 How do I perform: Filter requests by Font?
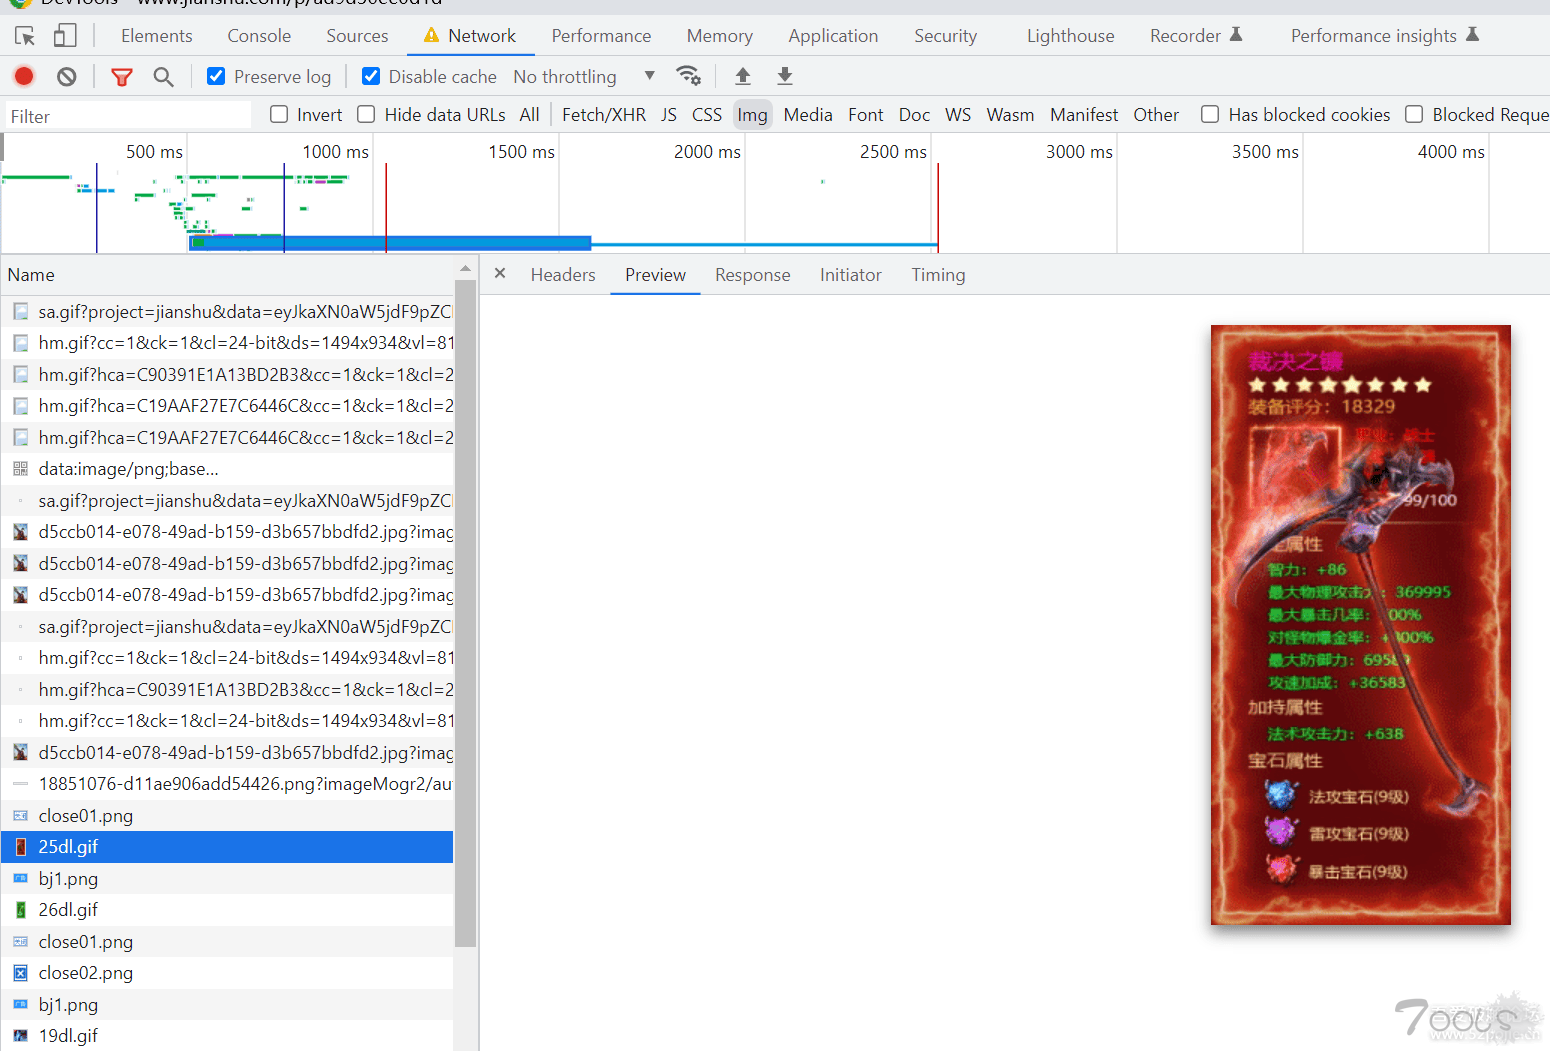[x=866, y=115]
